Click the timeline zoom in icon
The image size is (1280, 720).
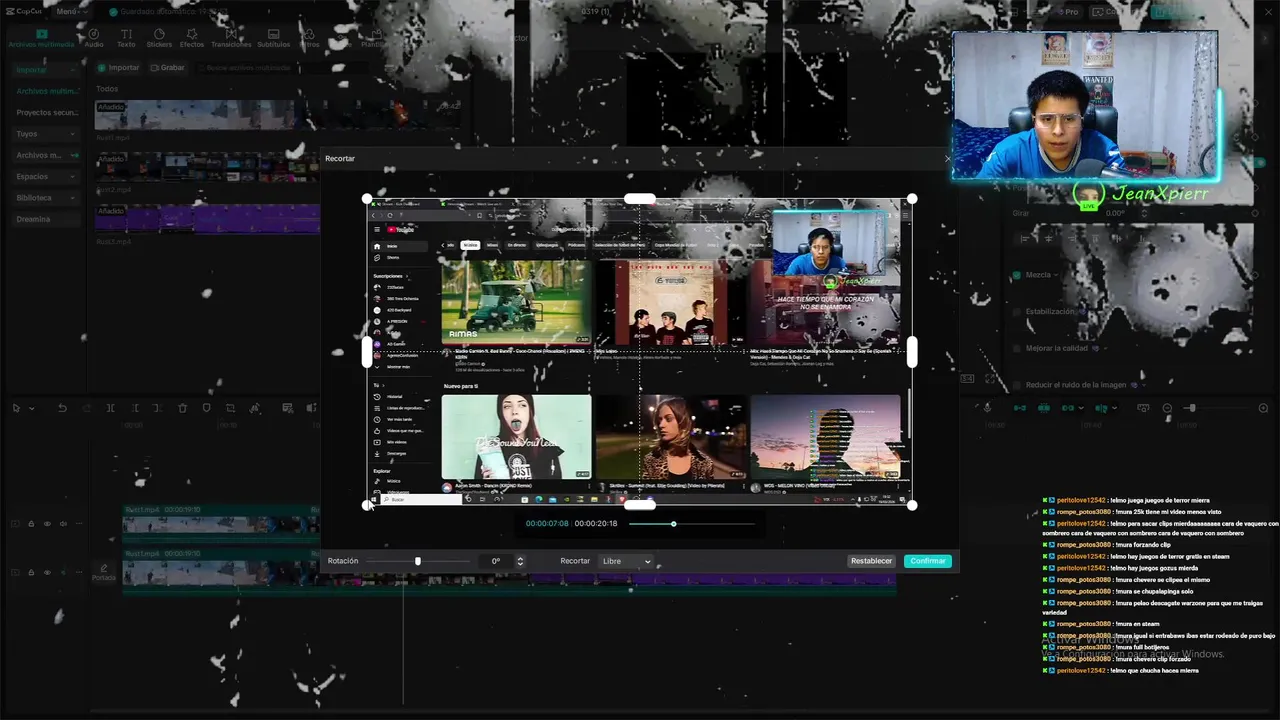pos(1263,408)
